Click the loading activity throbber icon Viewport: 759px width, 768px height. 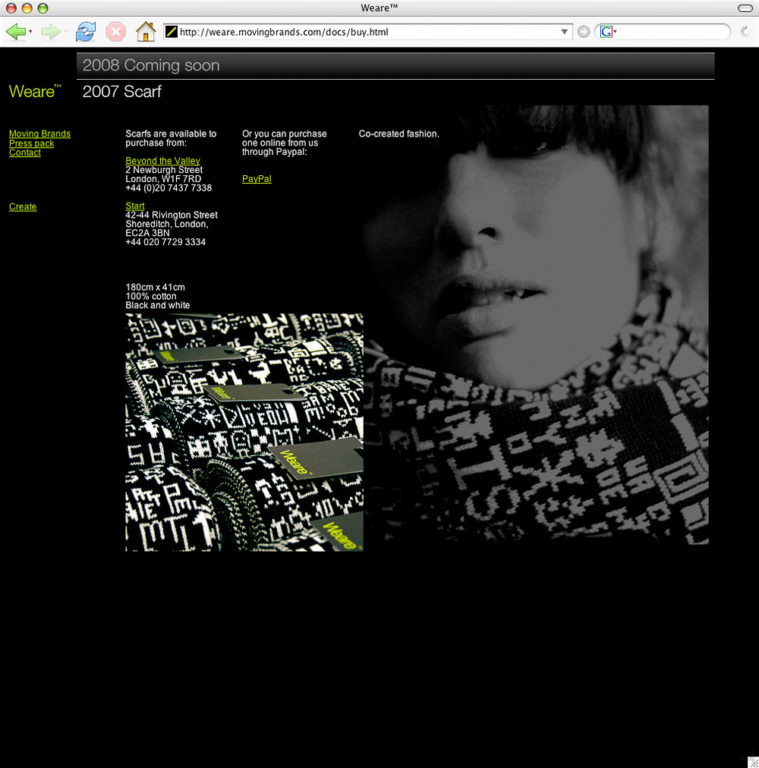pos(745,32)
